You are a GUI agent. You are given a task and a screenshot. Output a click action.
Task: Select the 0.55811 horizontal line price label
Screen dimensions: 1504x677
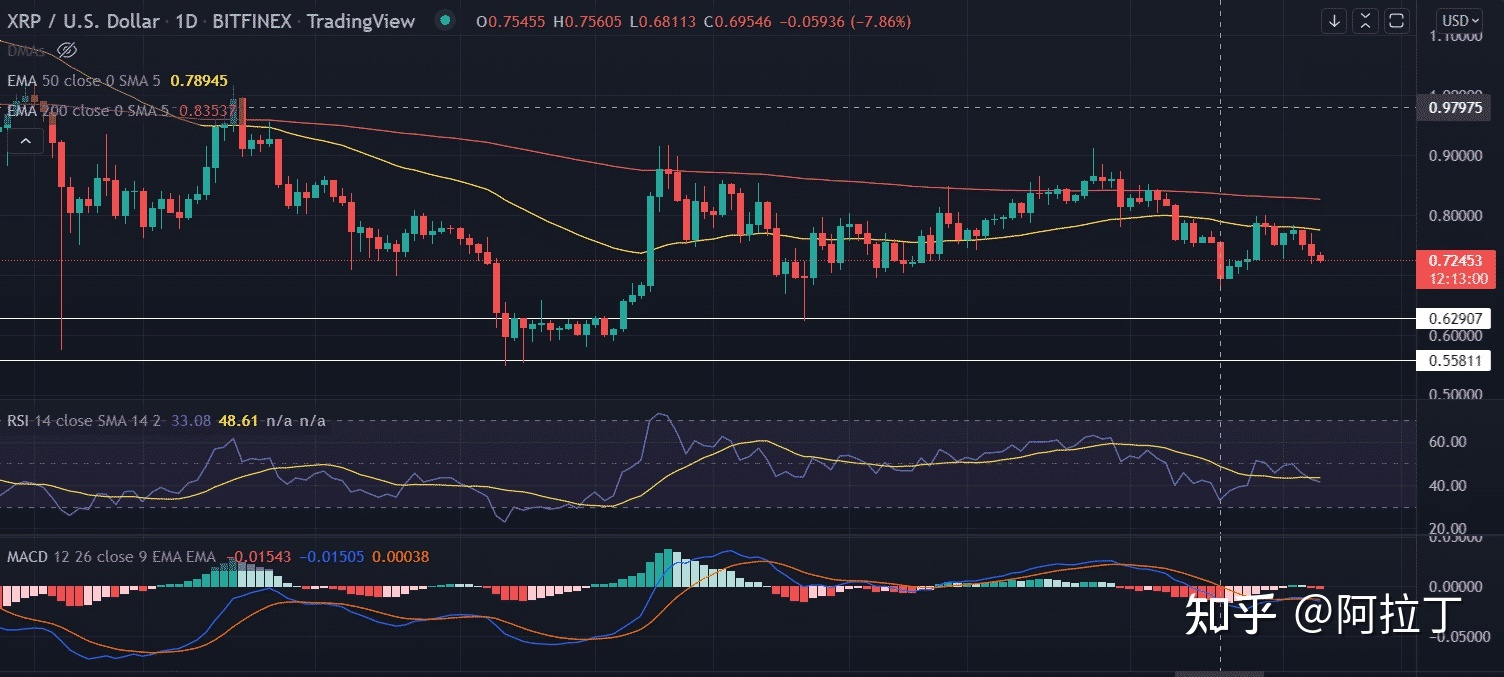1454,360
